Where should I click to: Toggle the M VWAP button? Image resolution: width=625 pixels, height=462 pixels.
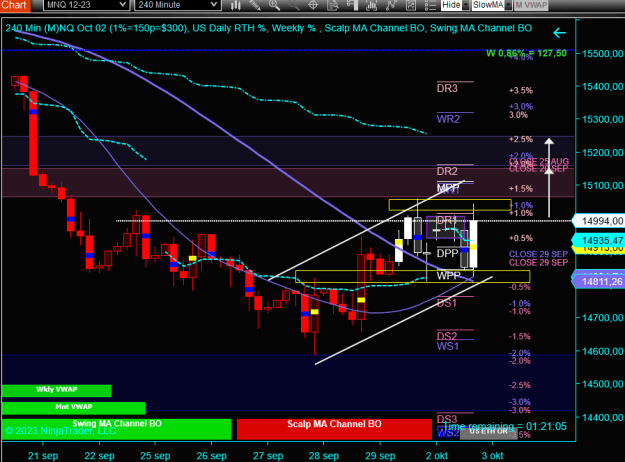coord(531,5)
